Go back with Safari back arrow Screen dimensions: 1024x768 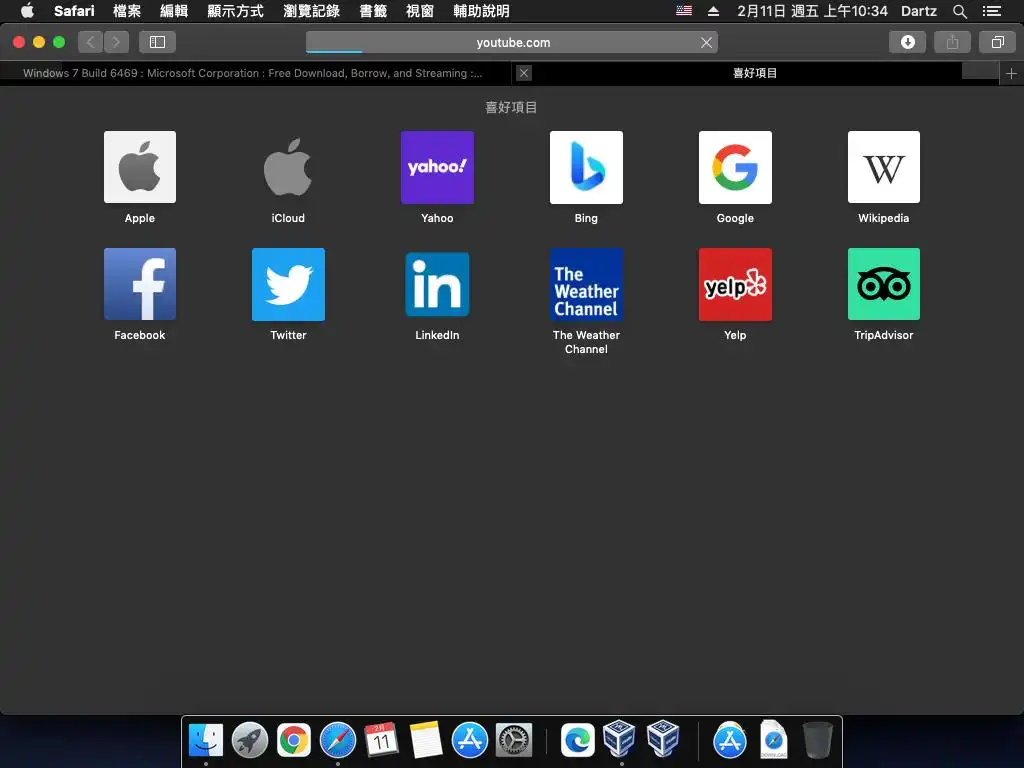91,42
